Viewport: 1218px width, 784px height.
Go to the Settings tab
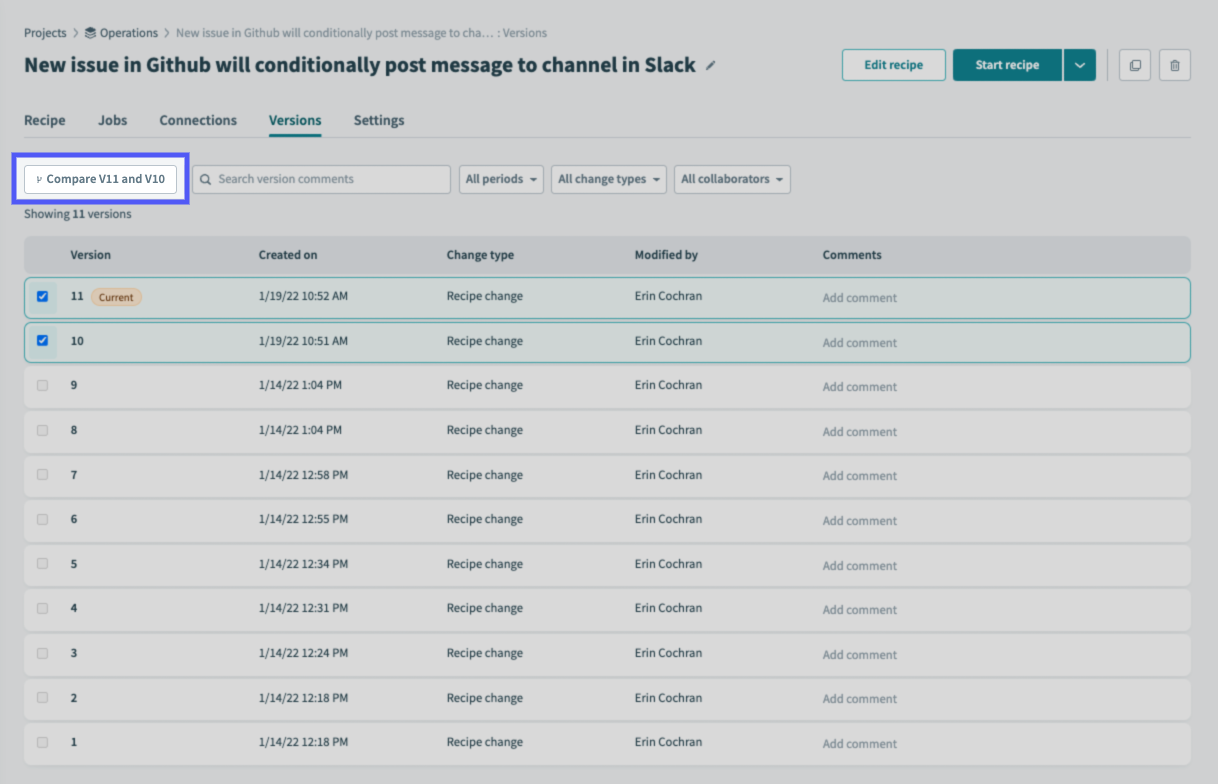click(x=379, y=120)
